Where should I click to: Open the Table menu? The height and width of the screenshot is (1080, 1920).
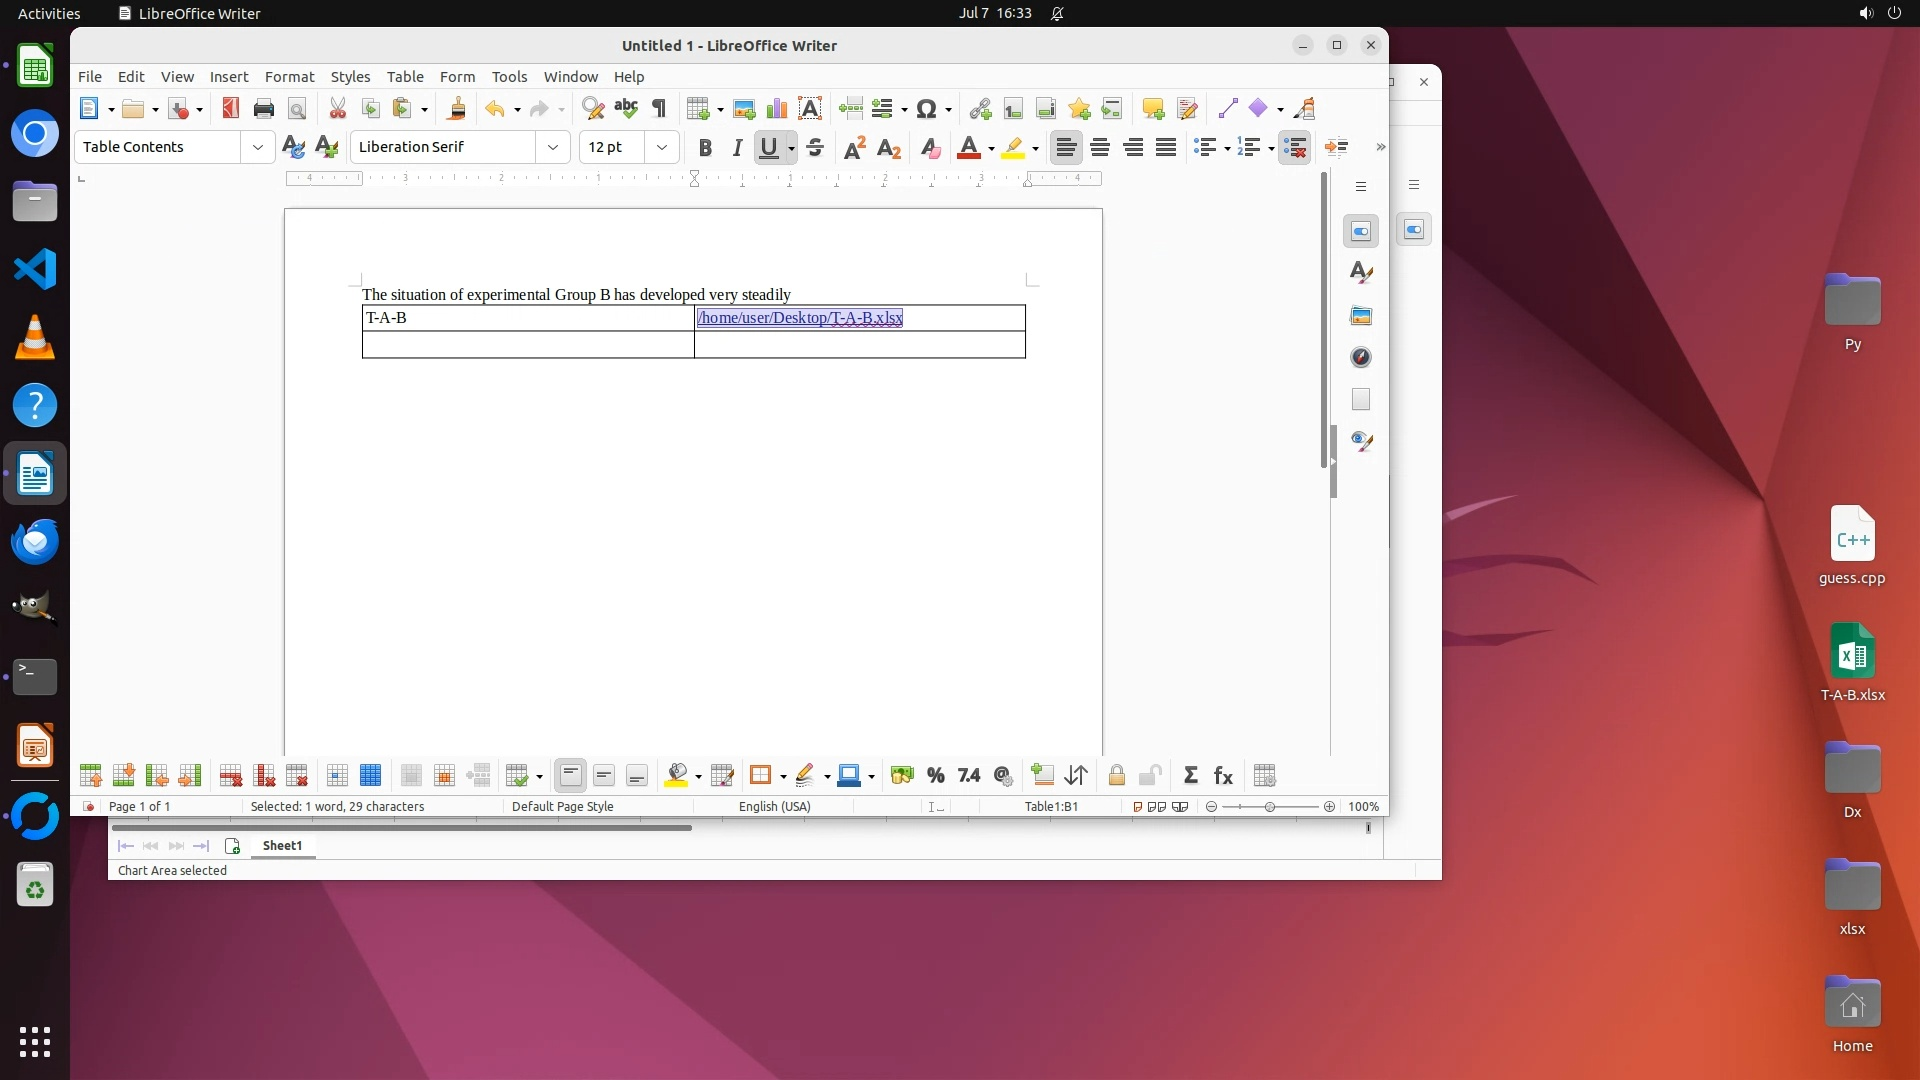click(405, 77)
